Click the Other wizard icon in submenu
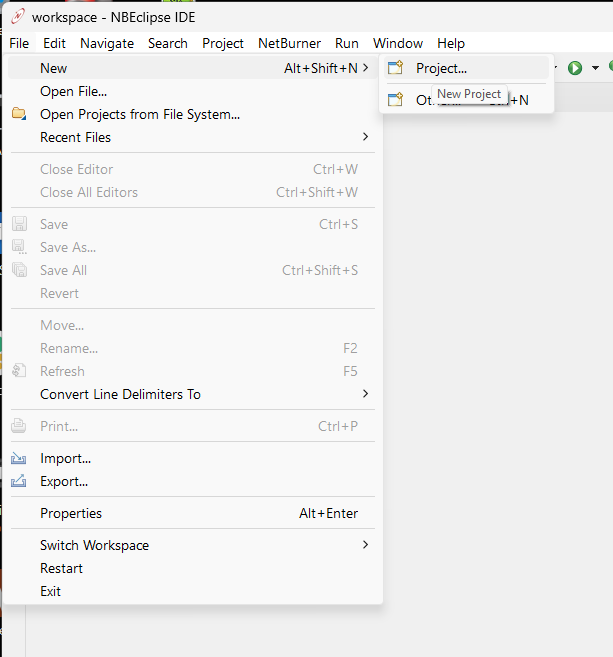Screen dimensions: 613x657 [x=395, y=99]
